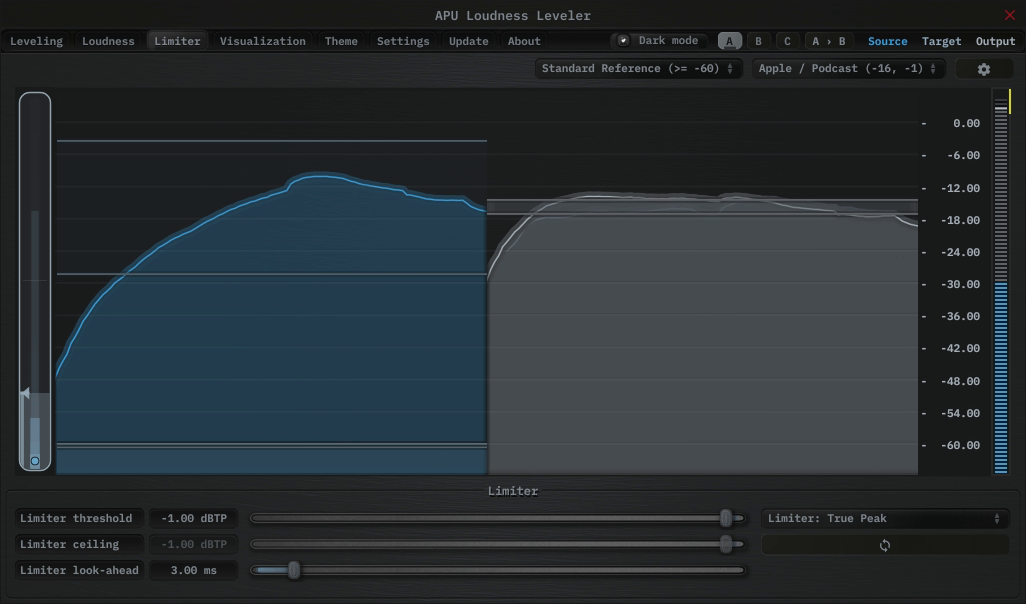
Task: Click the reset loop icon below the Limiter dropdown
Action: point(884,544)
